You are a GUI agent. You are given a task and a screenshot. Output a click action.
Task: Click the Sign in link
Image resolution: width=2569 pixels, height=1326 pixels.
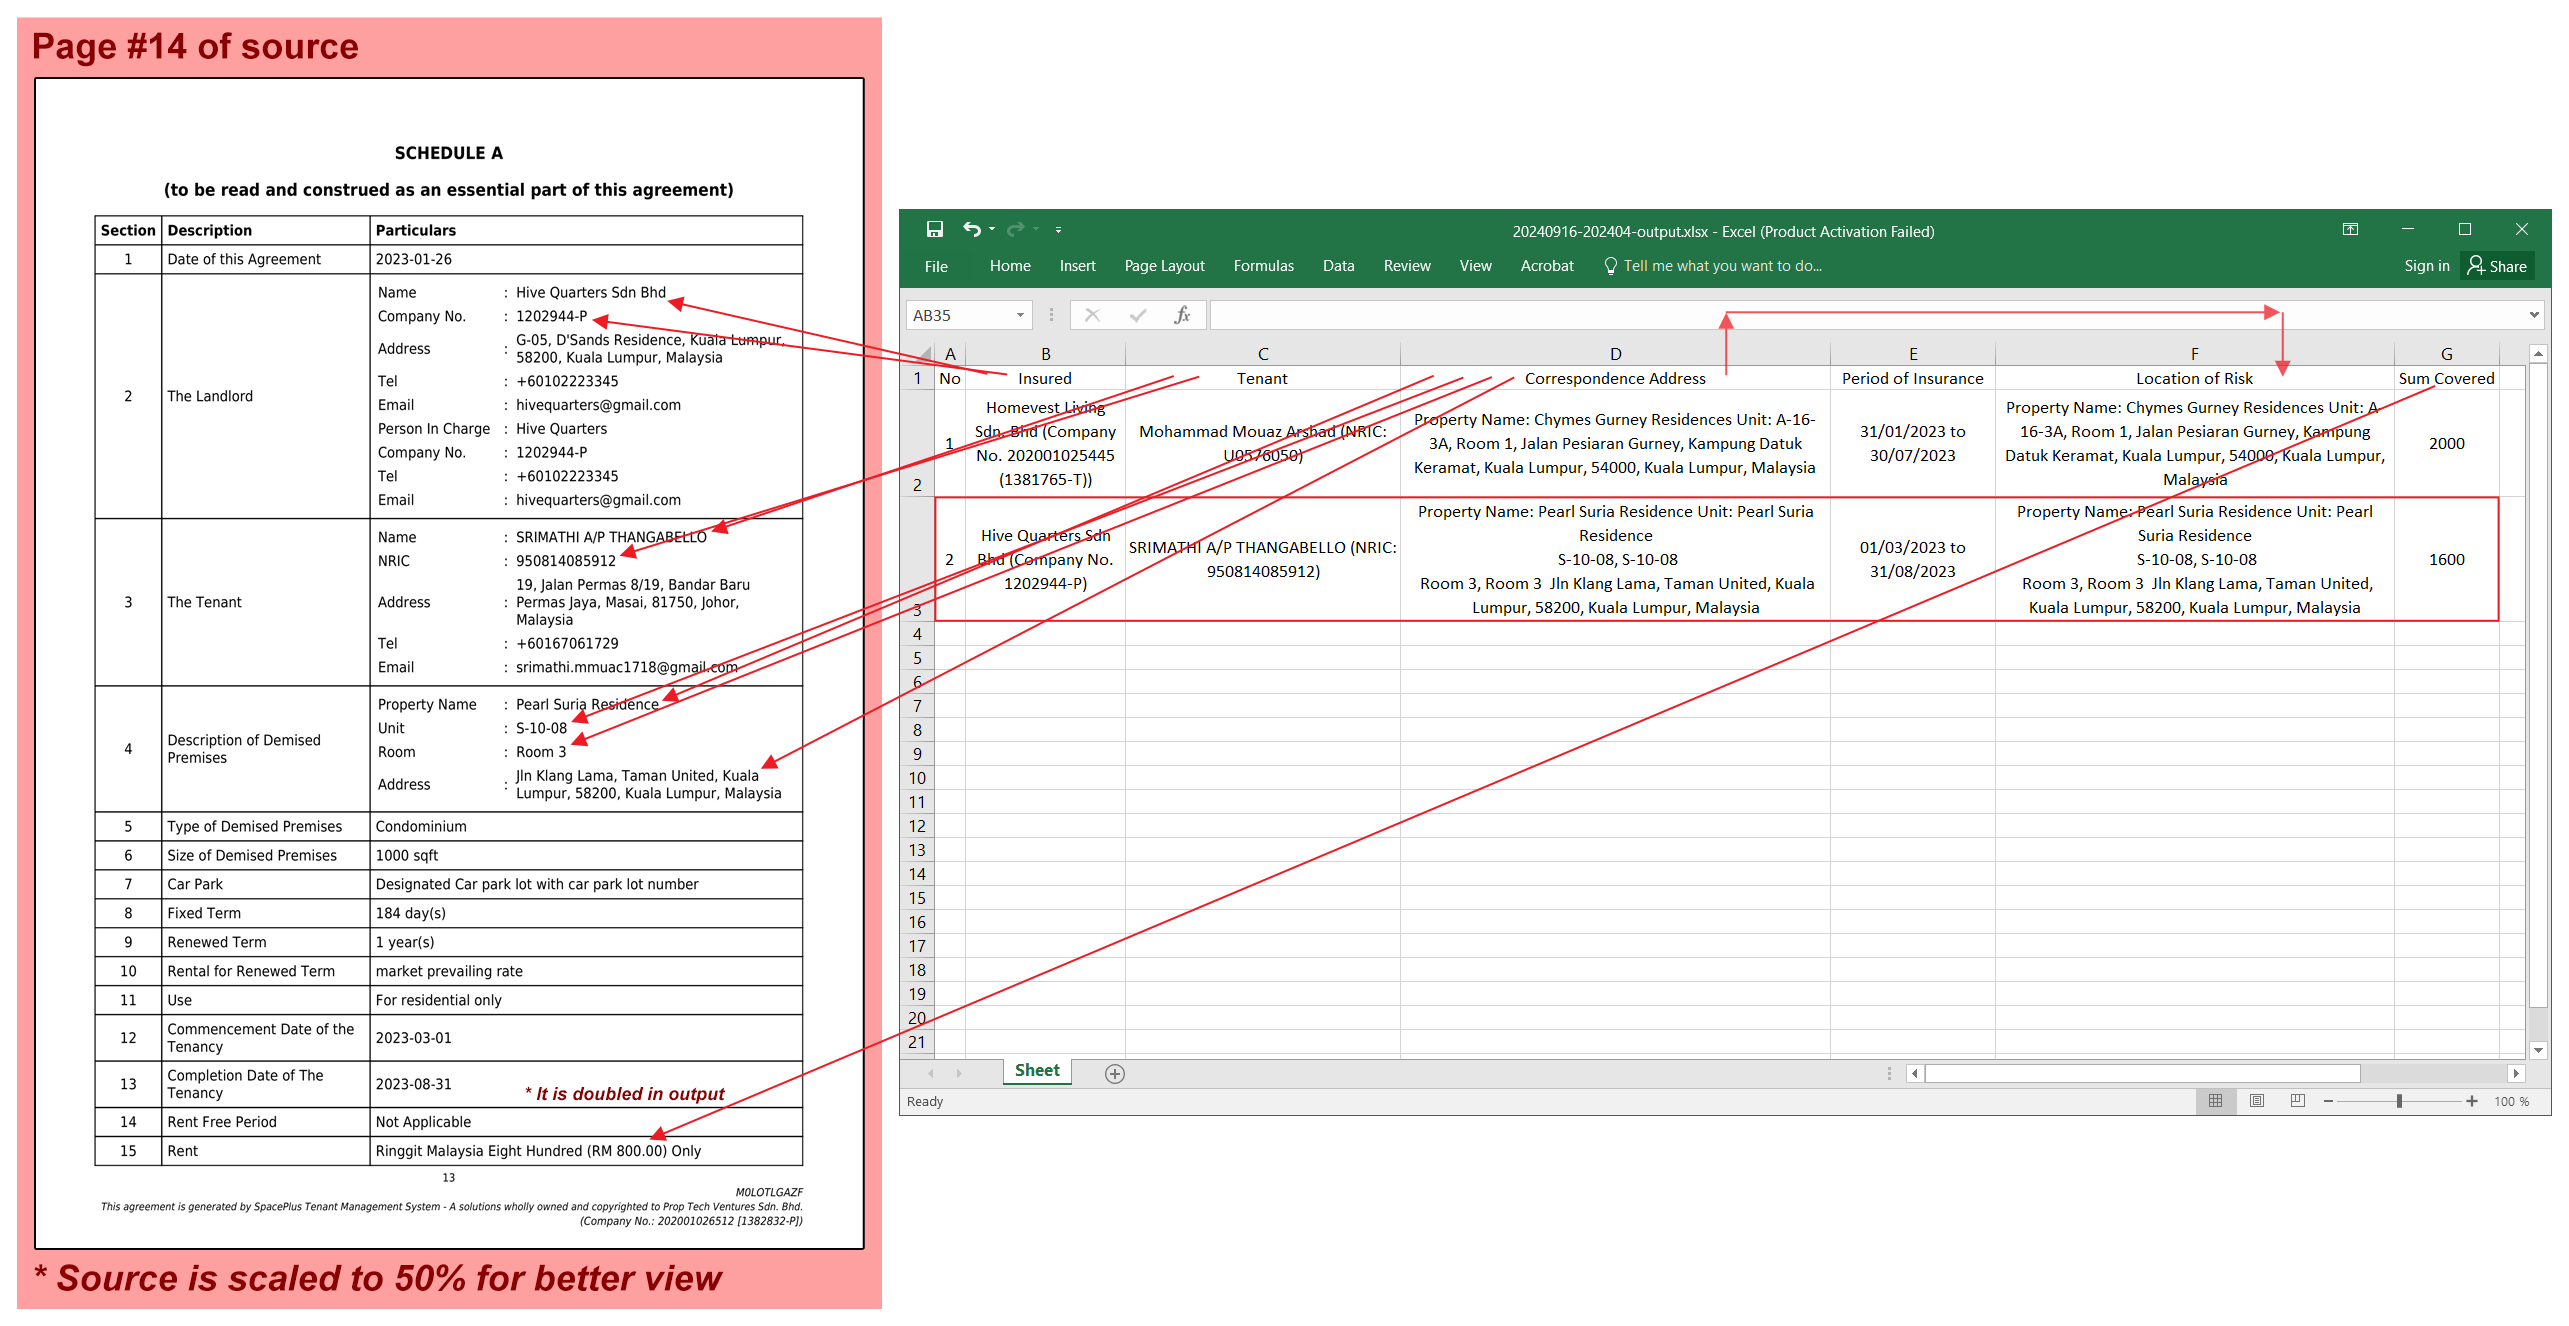(2427, 266)
